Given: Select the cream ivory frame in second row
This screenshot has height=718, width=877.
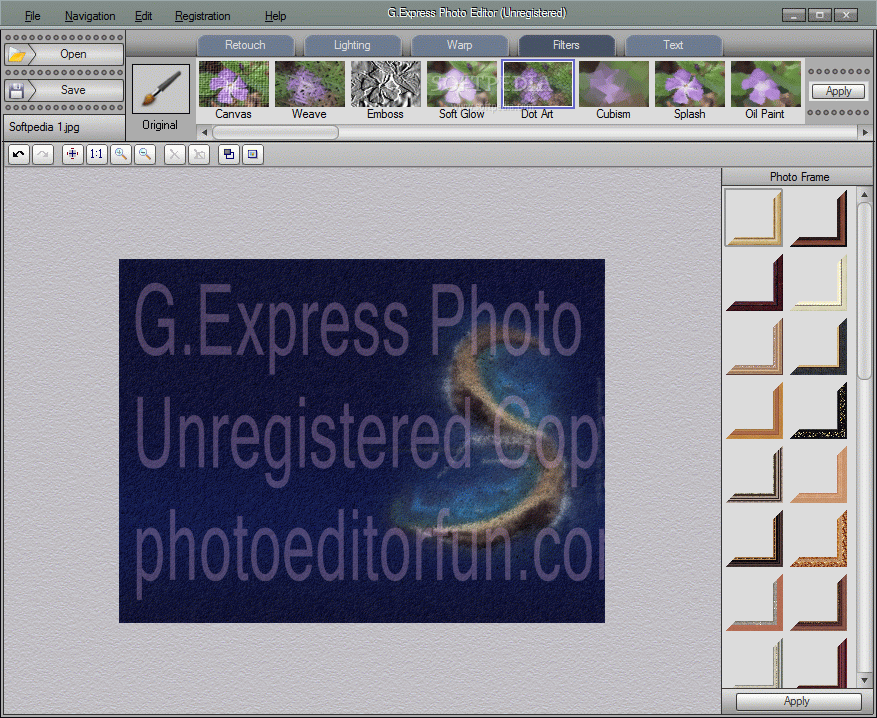Looking at the screenshot, I should click(819, 282).
